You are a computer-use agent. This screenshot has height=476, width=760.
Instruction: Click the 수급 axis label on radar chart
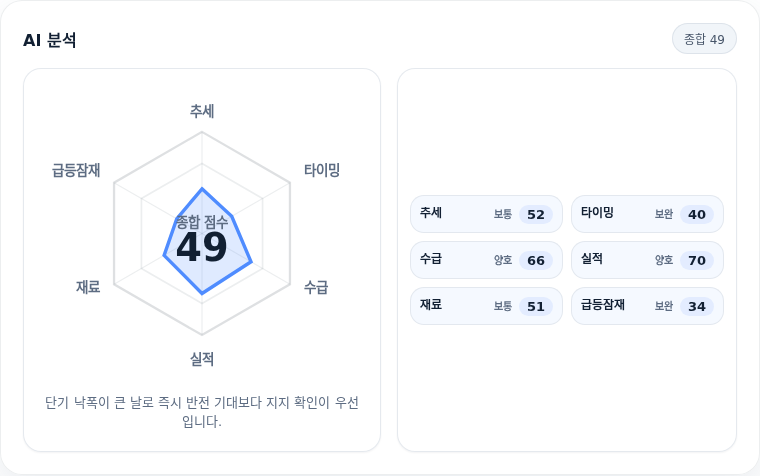316,287
